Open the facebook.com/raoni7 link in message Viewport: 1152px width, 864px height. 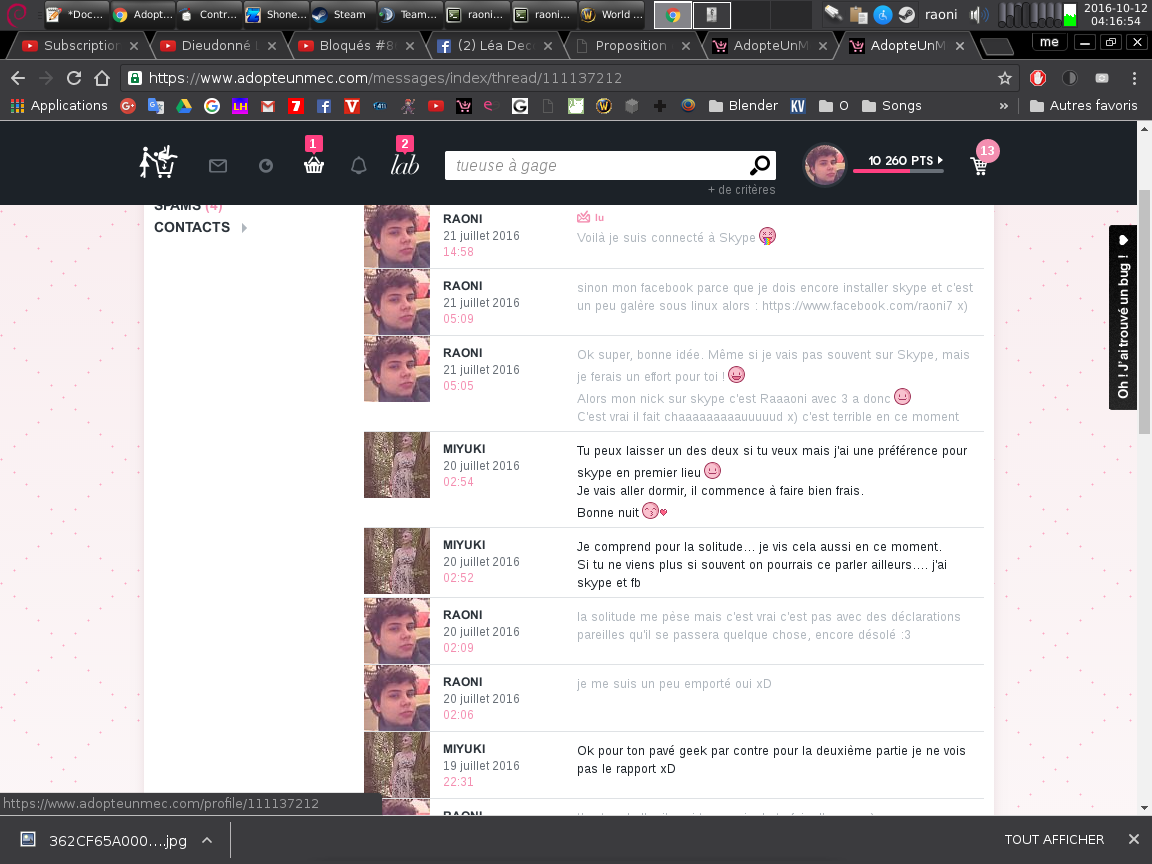pyautogui.click(x=858, y=306)
